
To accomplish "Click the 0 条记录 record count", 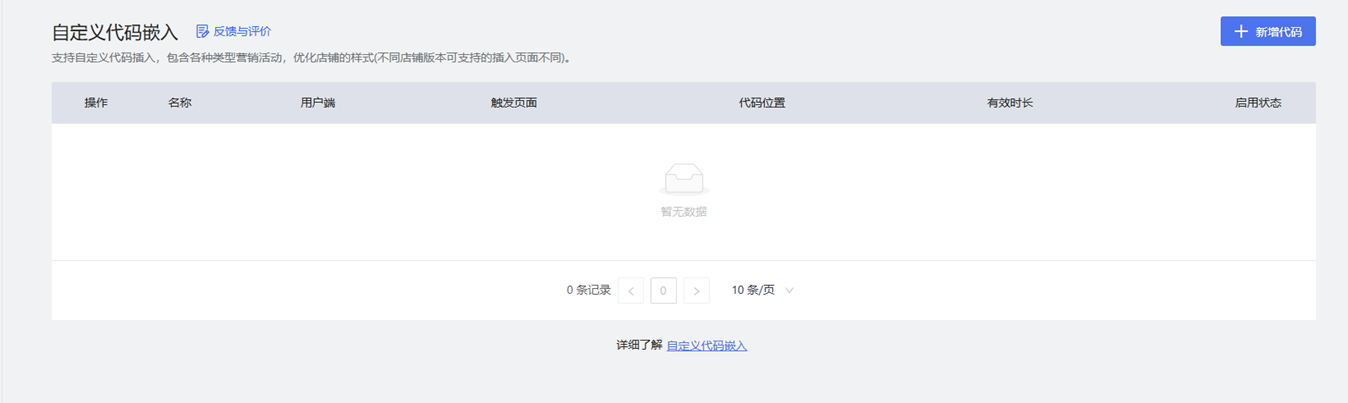I will pyautogui.click(x=588, y=290).
